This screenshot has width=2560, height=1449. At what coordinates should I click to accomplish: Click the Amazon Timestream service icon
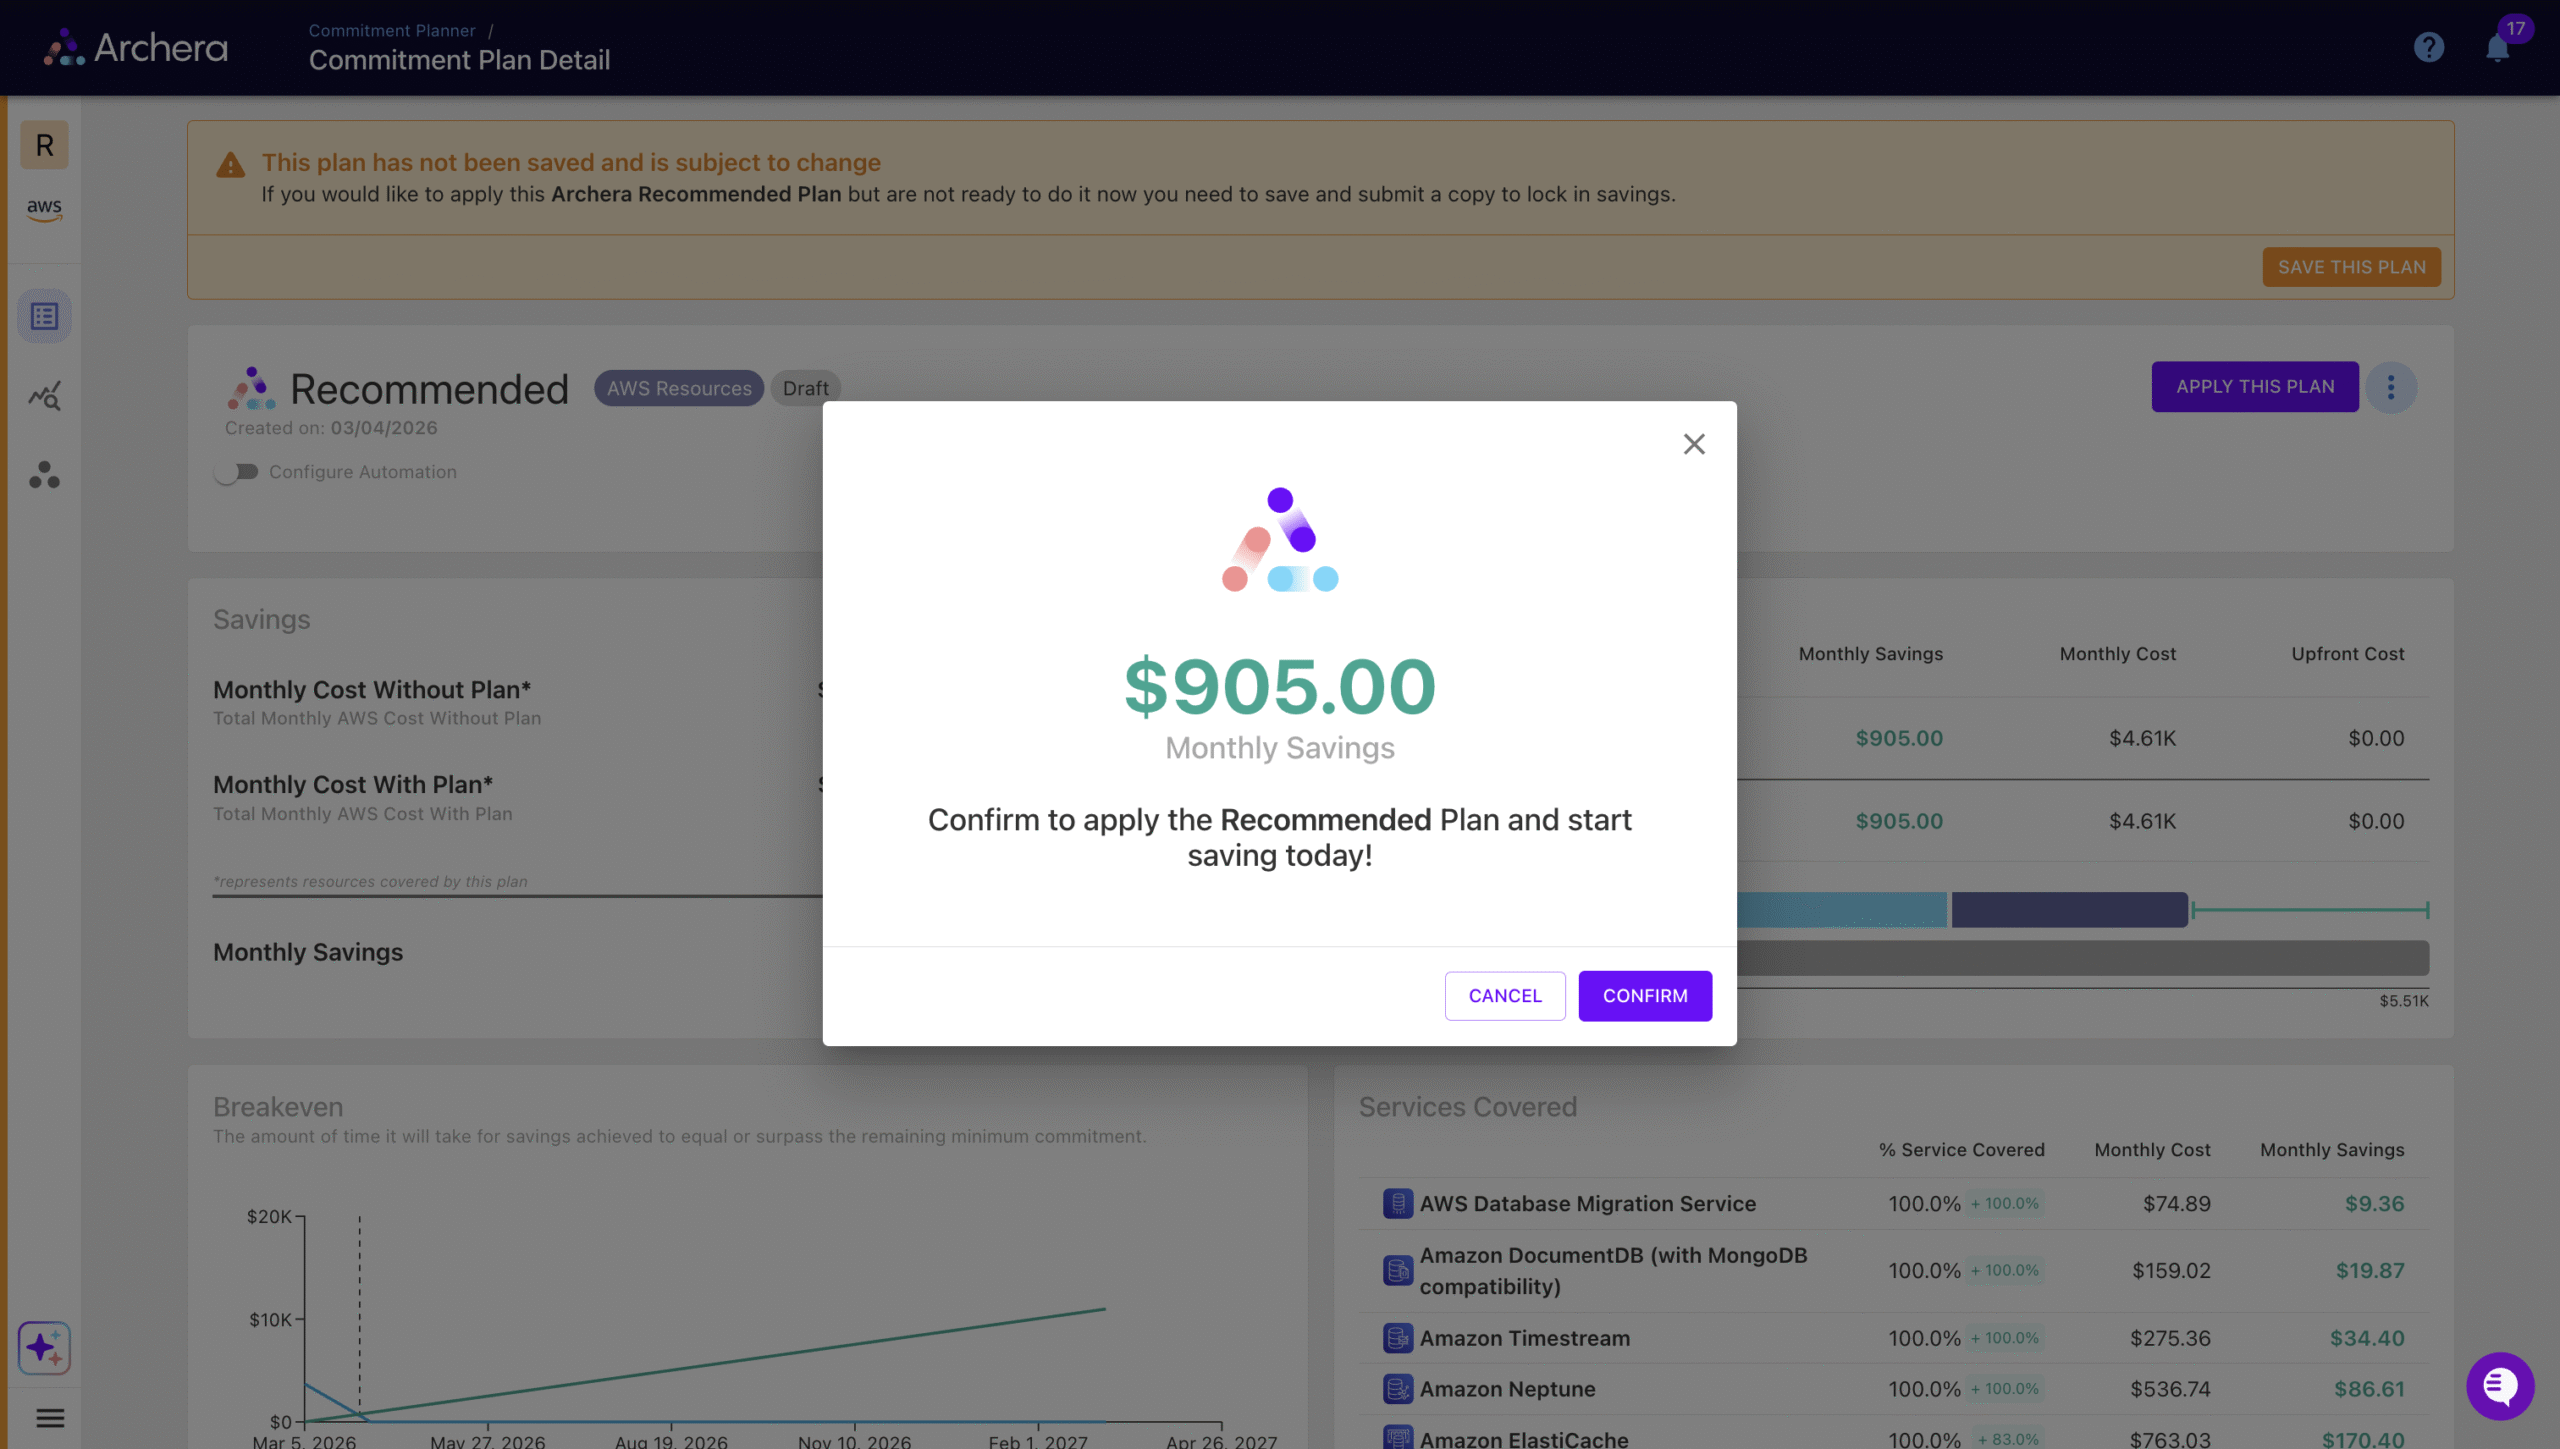coord(1398,1338)
